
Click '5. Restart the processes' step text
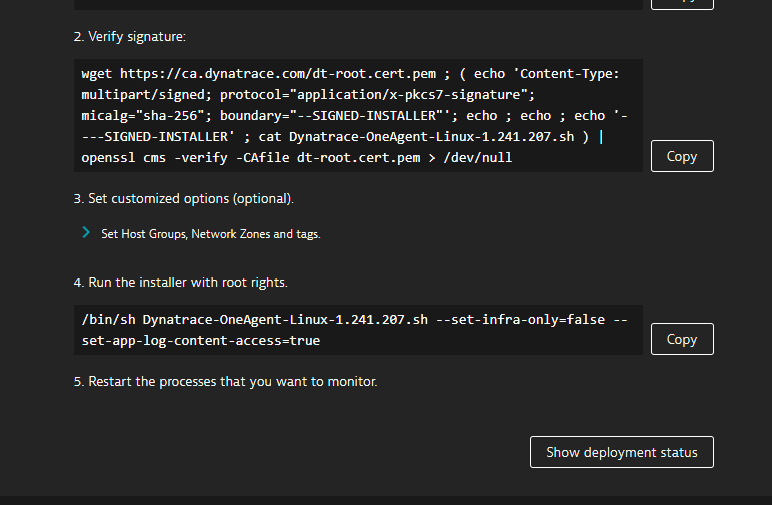[x=226, y=382]
